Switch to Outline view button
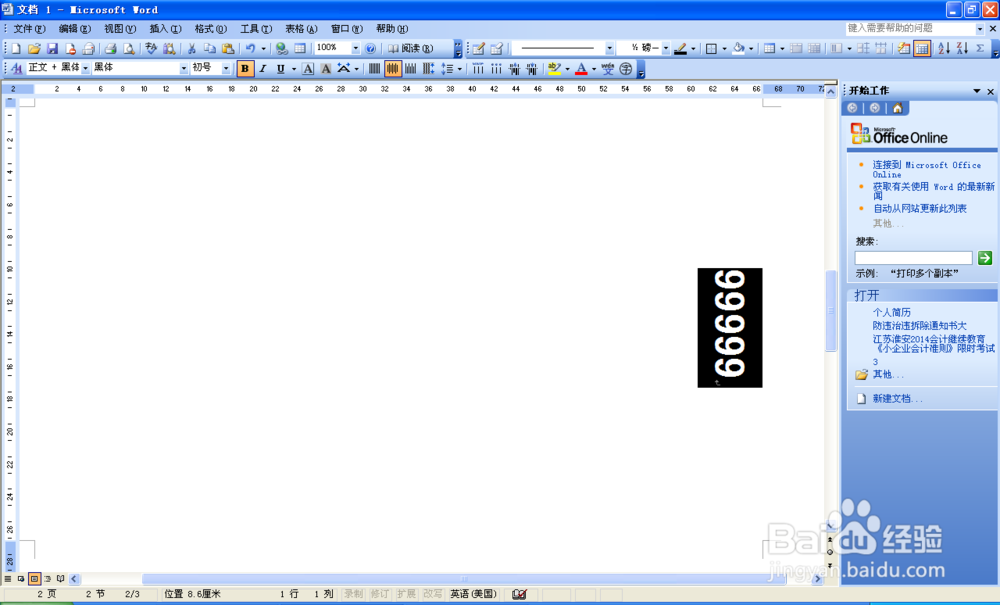This screenshot has width=1000, height=605. click(x=47, y=579)
